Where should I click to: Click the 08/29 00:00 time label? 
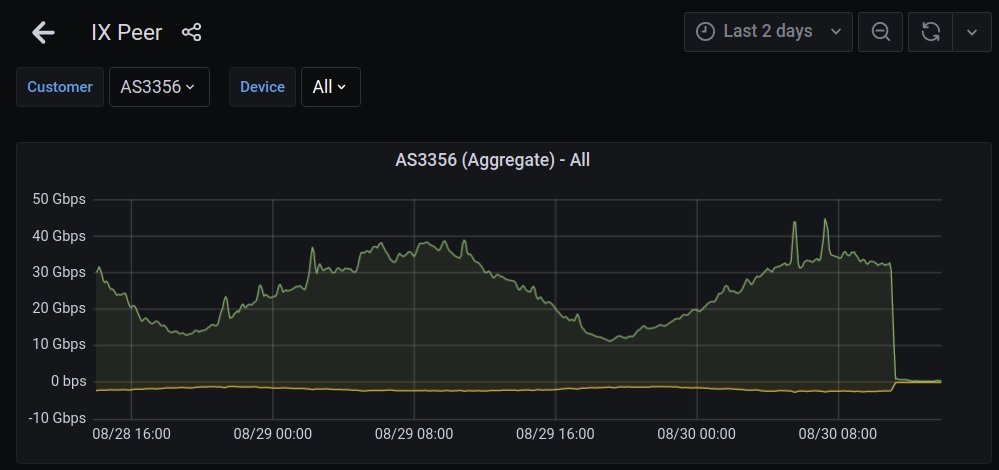click(x=273, y=434)
